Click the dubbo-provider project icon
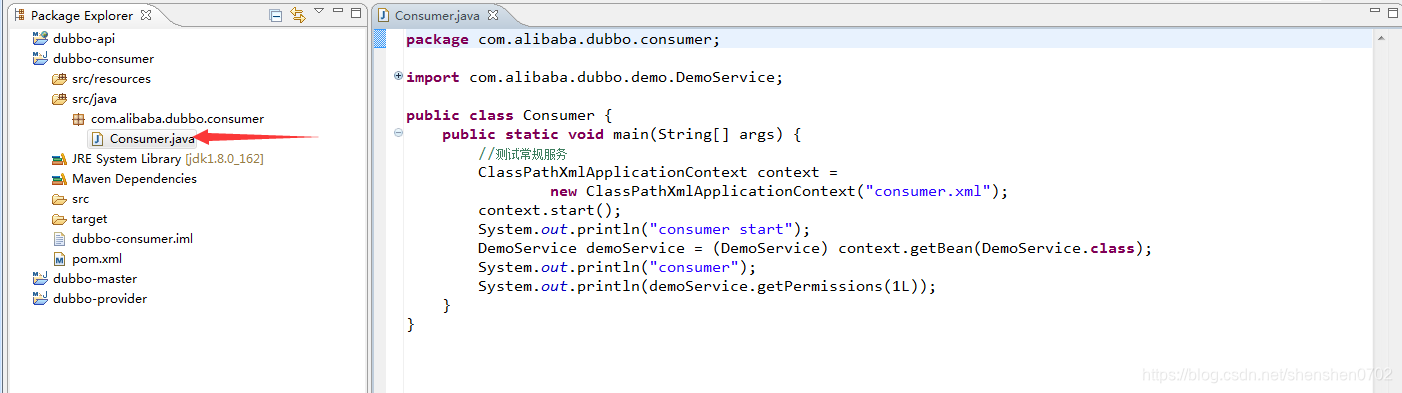Image resolution: width=1402 pixels, height=393 pixels. click(40, 298)
